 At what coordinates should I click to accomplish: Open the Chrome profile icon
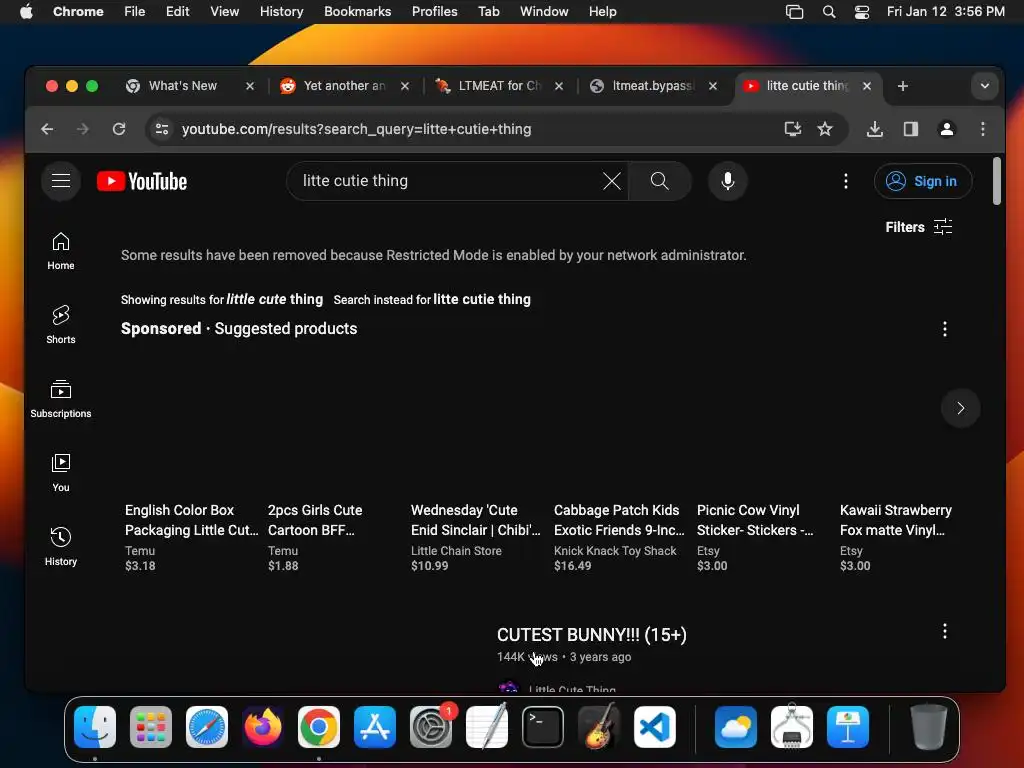click(946, 129)
